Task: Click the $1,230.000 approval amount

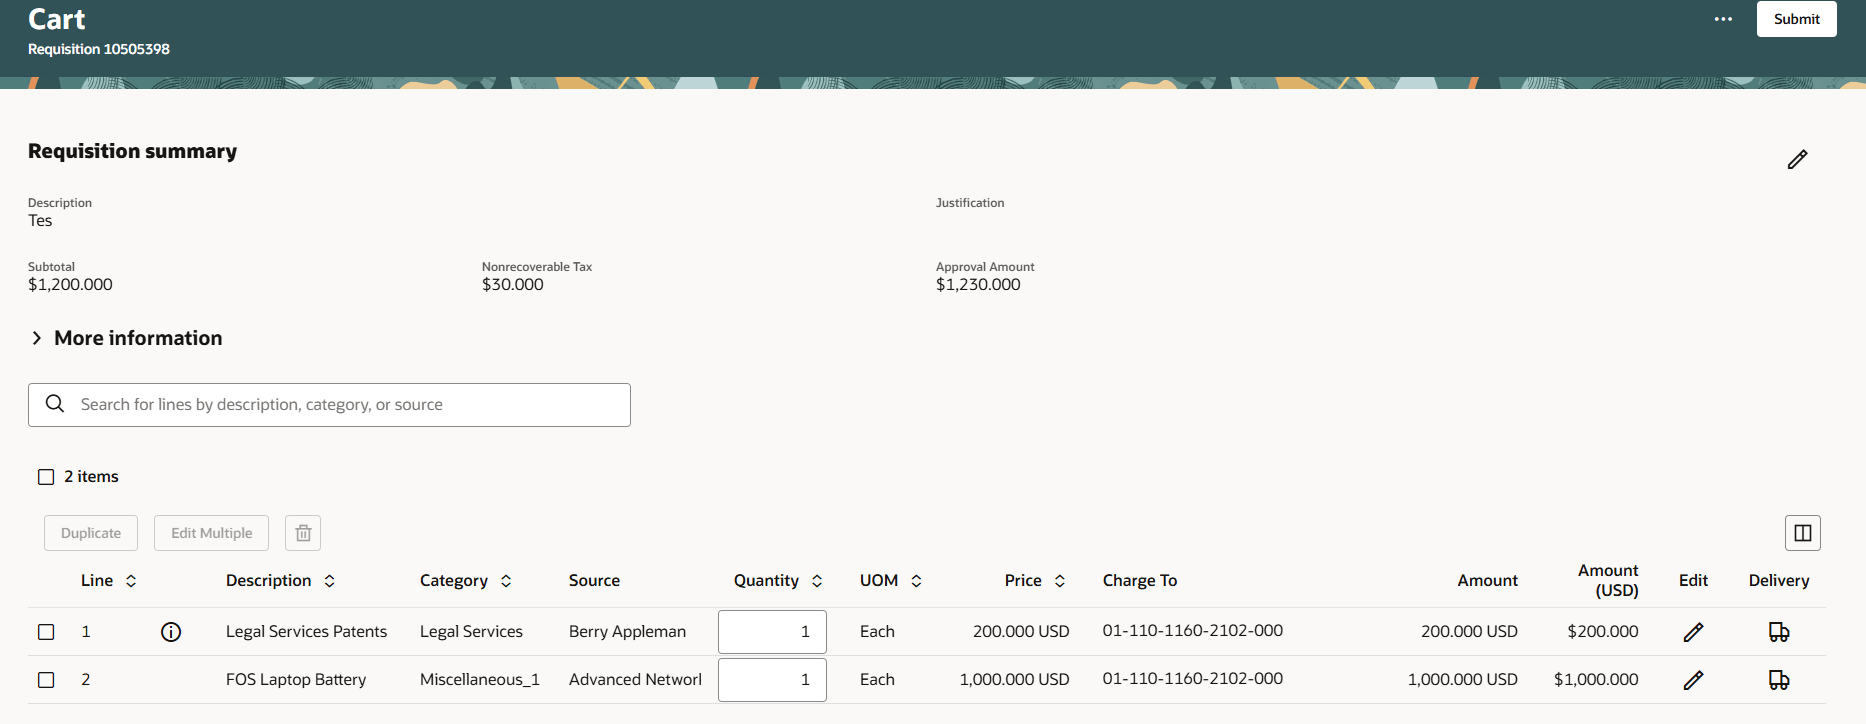Action: (x=978, y=285)
